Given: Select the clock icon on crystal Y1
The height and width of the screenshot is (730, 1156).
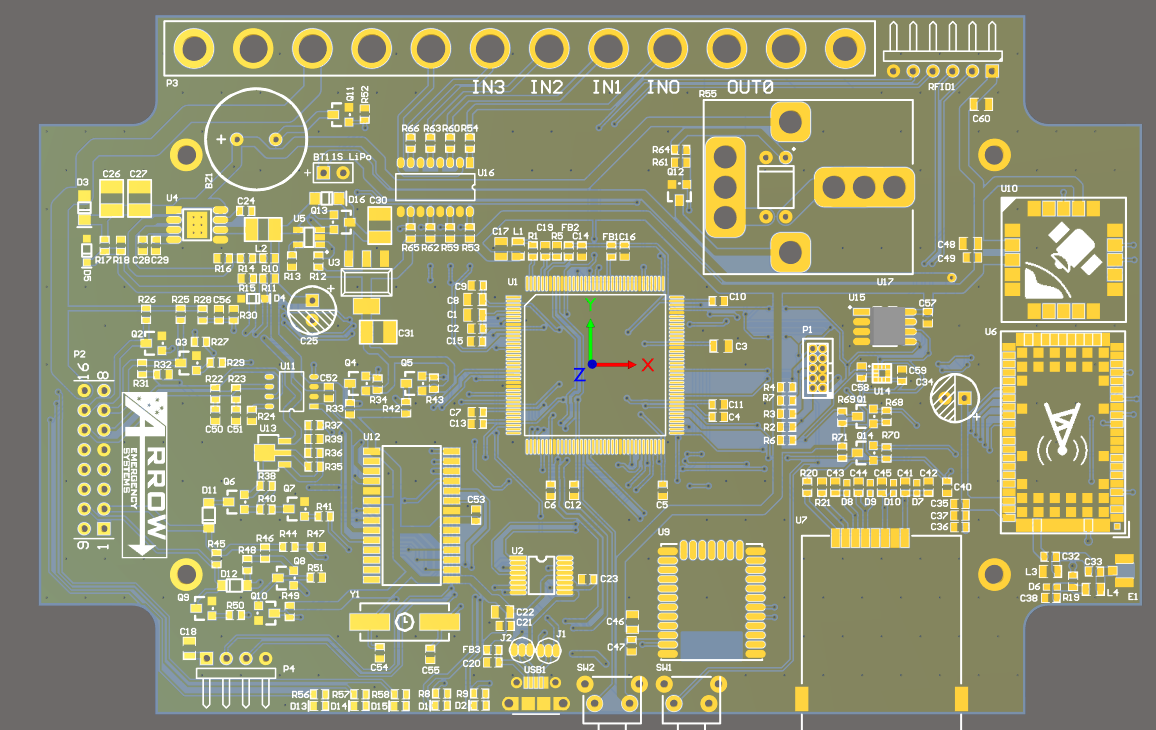Looking at the screenshot, I should tap(404, 620).
